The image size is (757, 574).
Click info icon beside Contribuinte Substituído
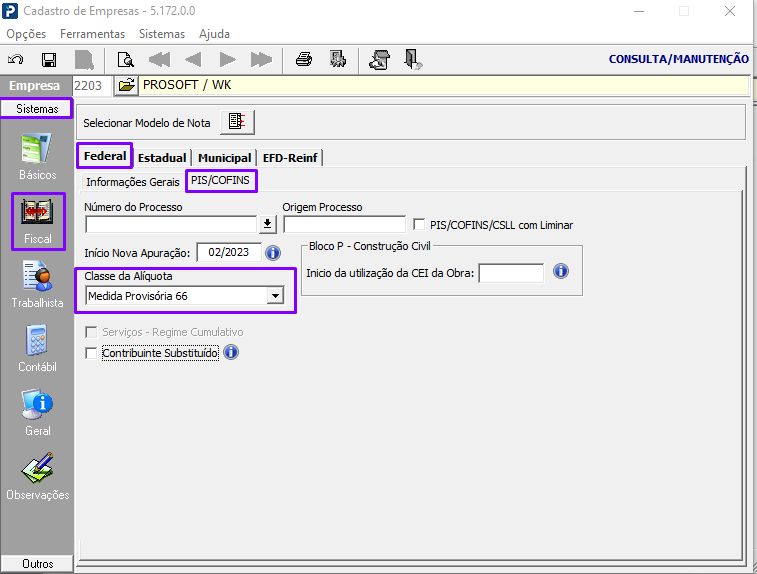[x=231, y=352]
